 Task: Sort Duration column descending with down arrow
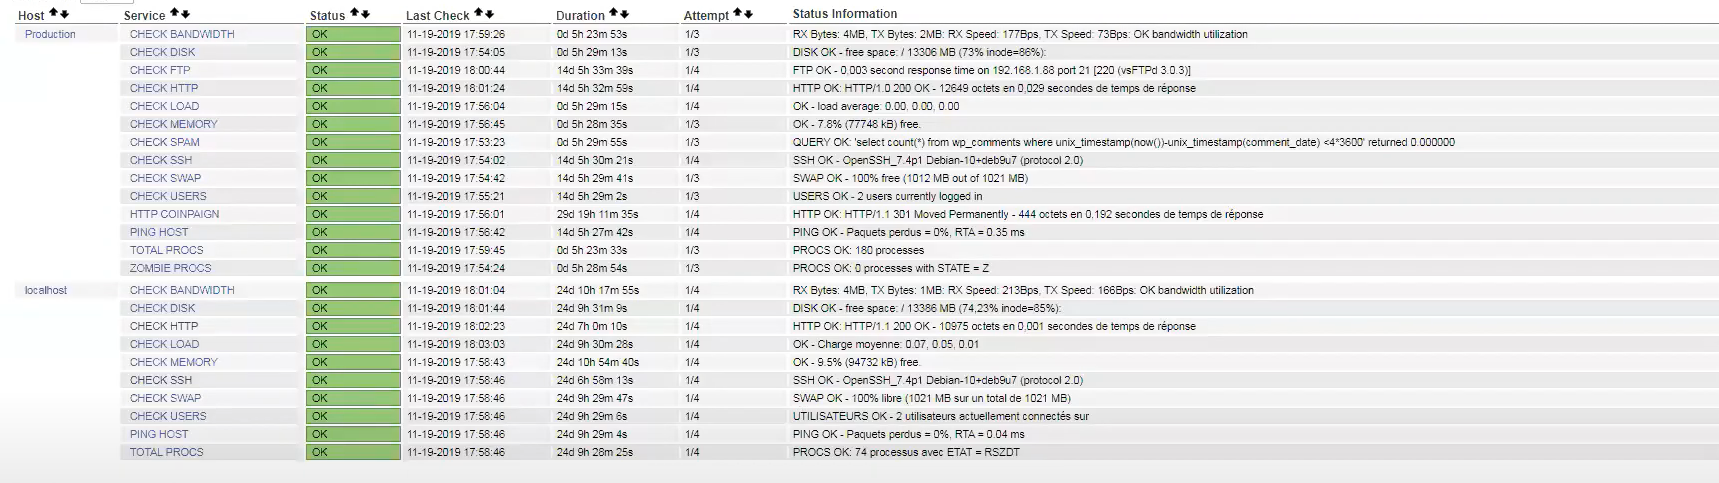625,14
